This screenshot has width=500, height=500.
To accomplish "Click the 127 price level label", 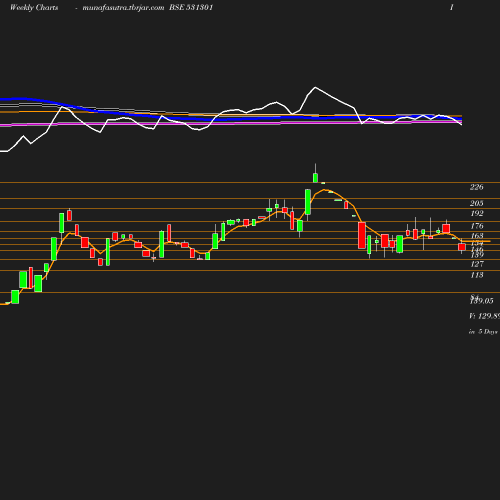I will (477, 264).
